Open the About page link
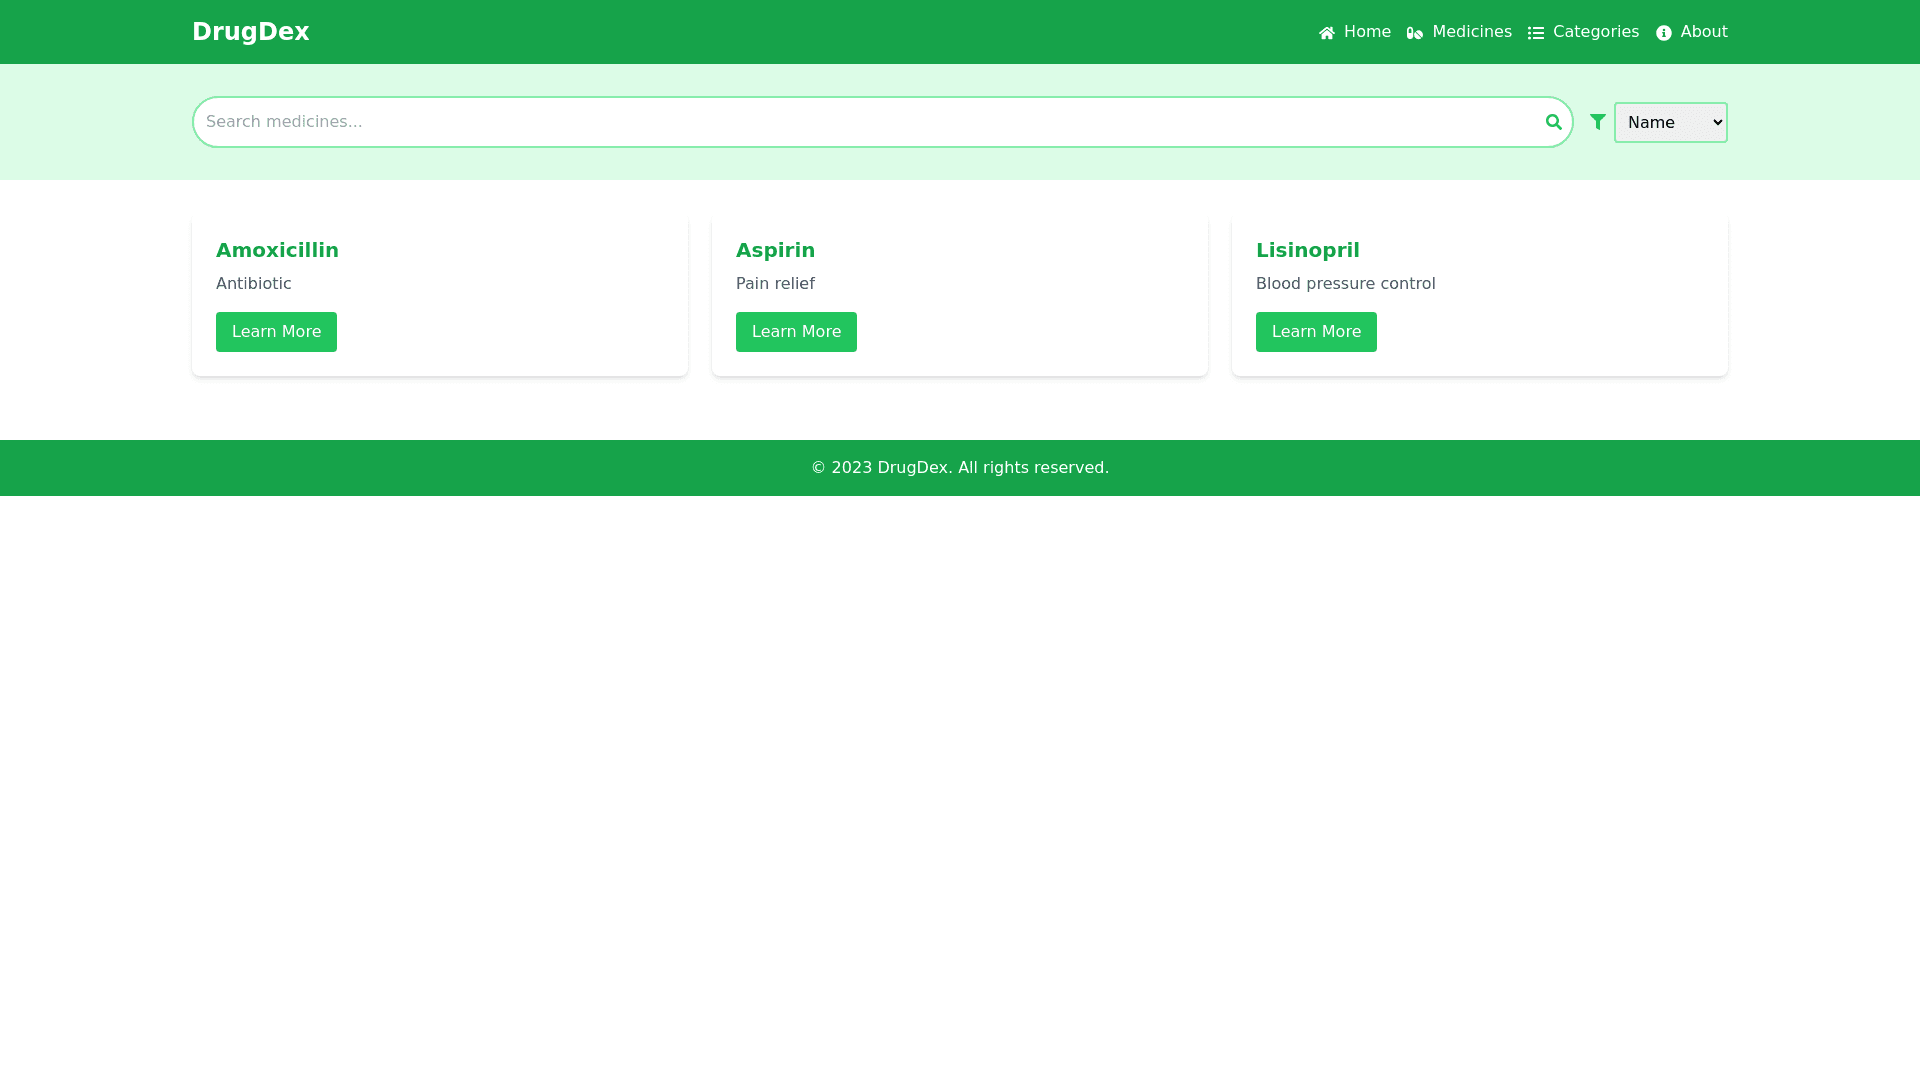The height and width of the screenshot is (1080, 1920). click(x=1703, y=31)
